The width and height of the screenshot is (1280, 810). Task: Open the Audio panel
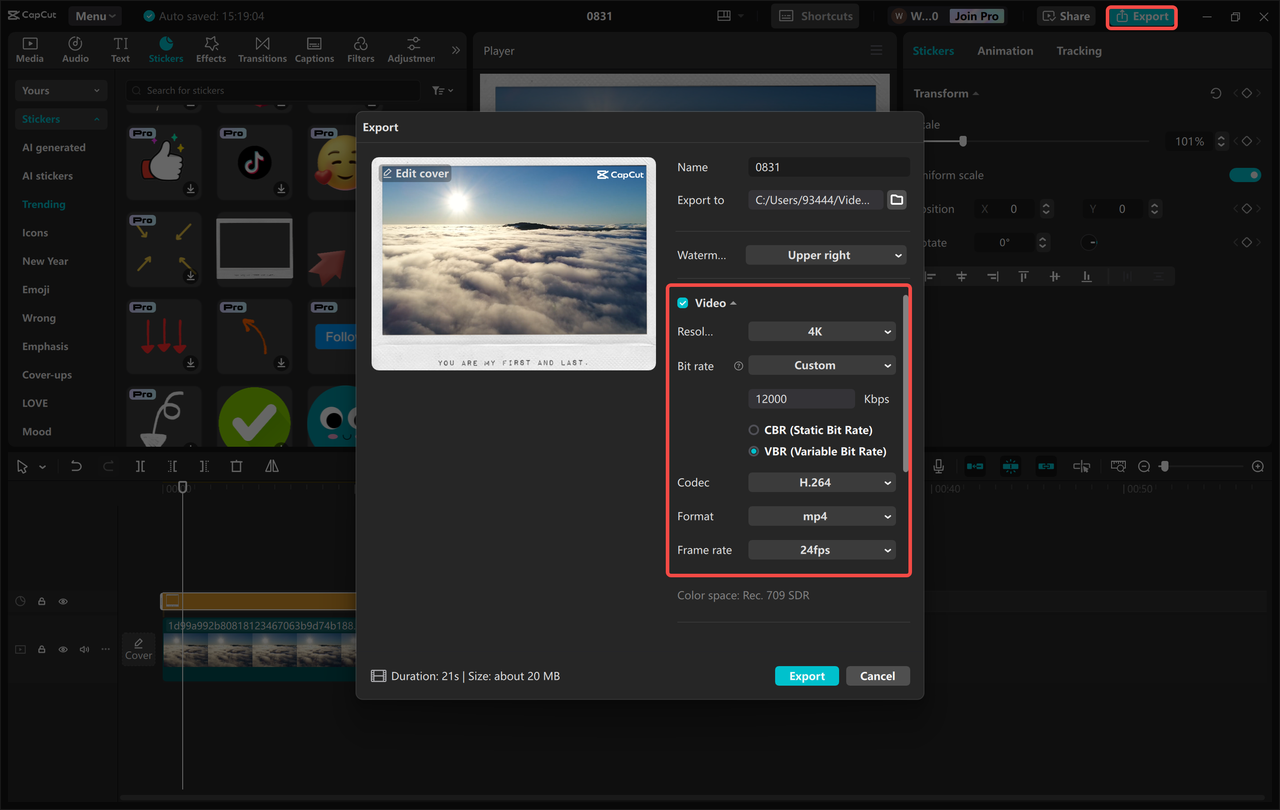tap(75, 48)
